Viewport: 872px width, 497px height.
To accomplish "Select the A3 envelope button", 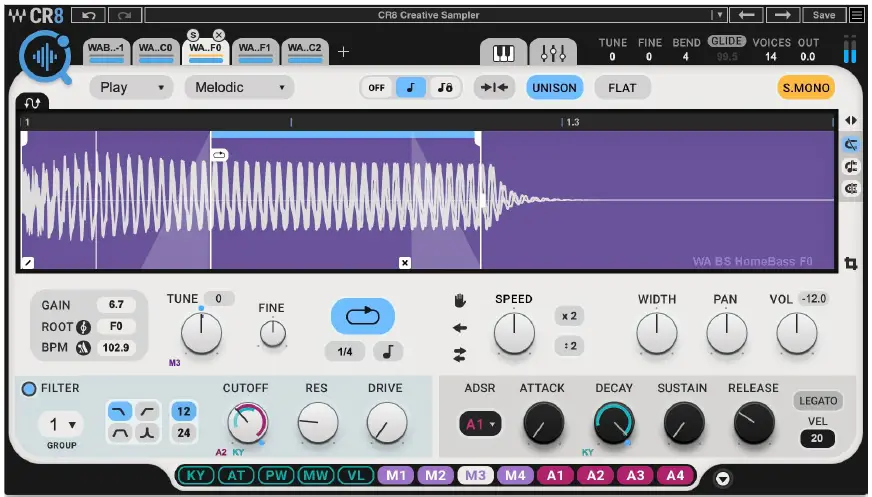I will click(x=635, y=475).
